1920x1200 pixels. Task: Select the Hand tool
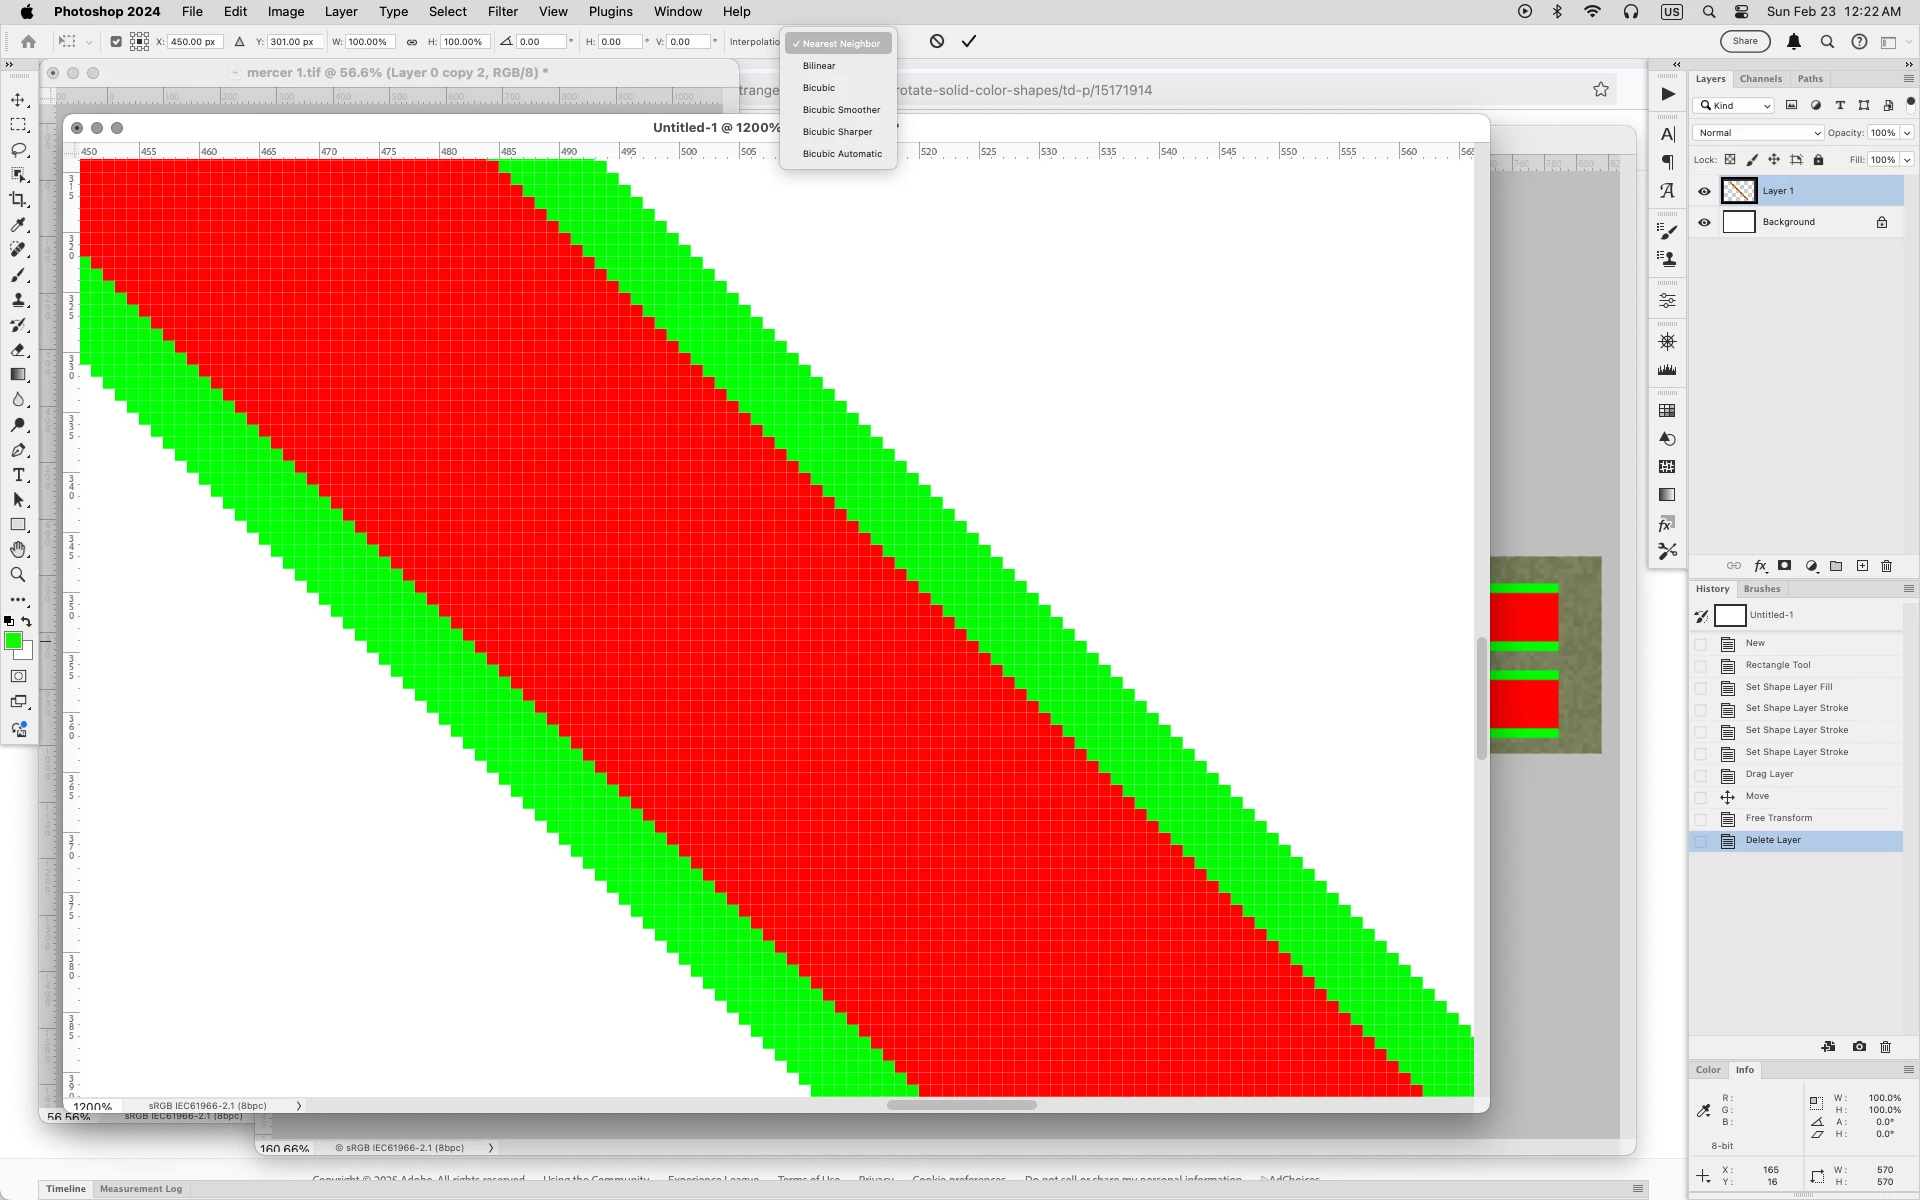coord(18,550)
